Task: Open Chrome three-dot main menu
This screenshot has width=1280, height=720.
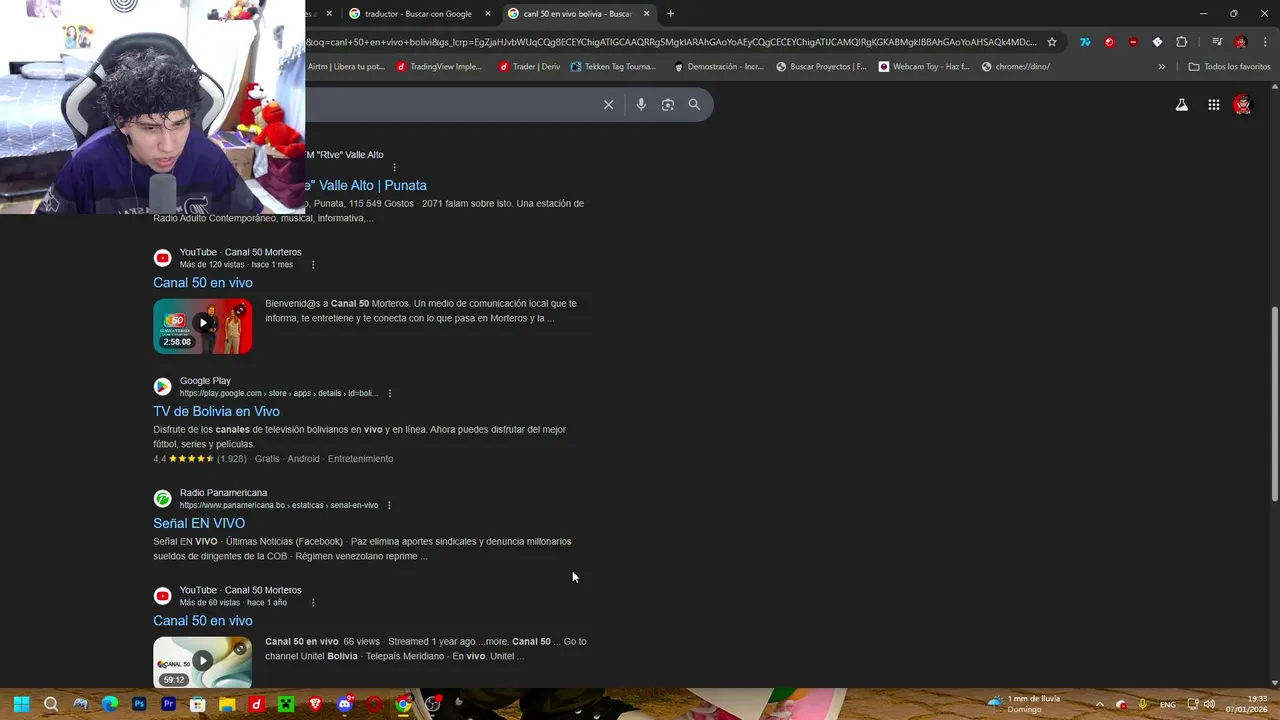Action: click(1265, 42)
